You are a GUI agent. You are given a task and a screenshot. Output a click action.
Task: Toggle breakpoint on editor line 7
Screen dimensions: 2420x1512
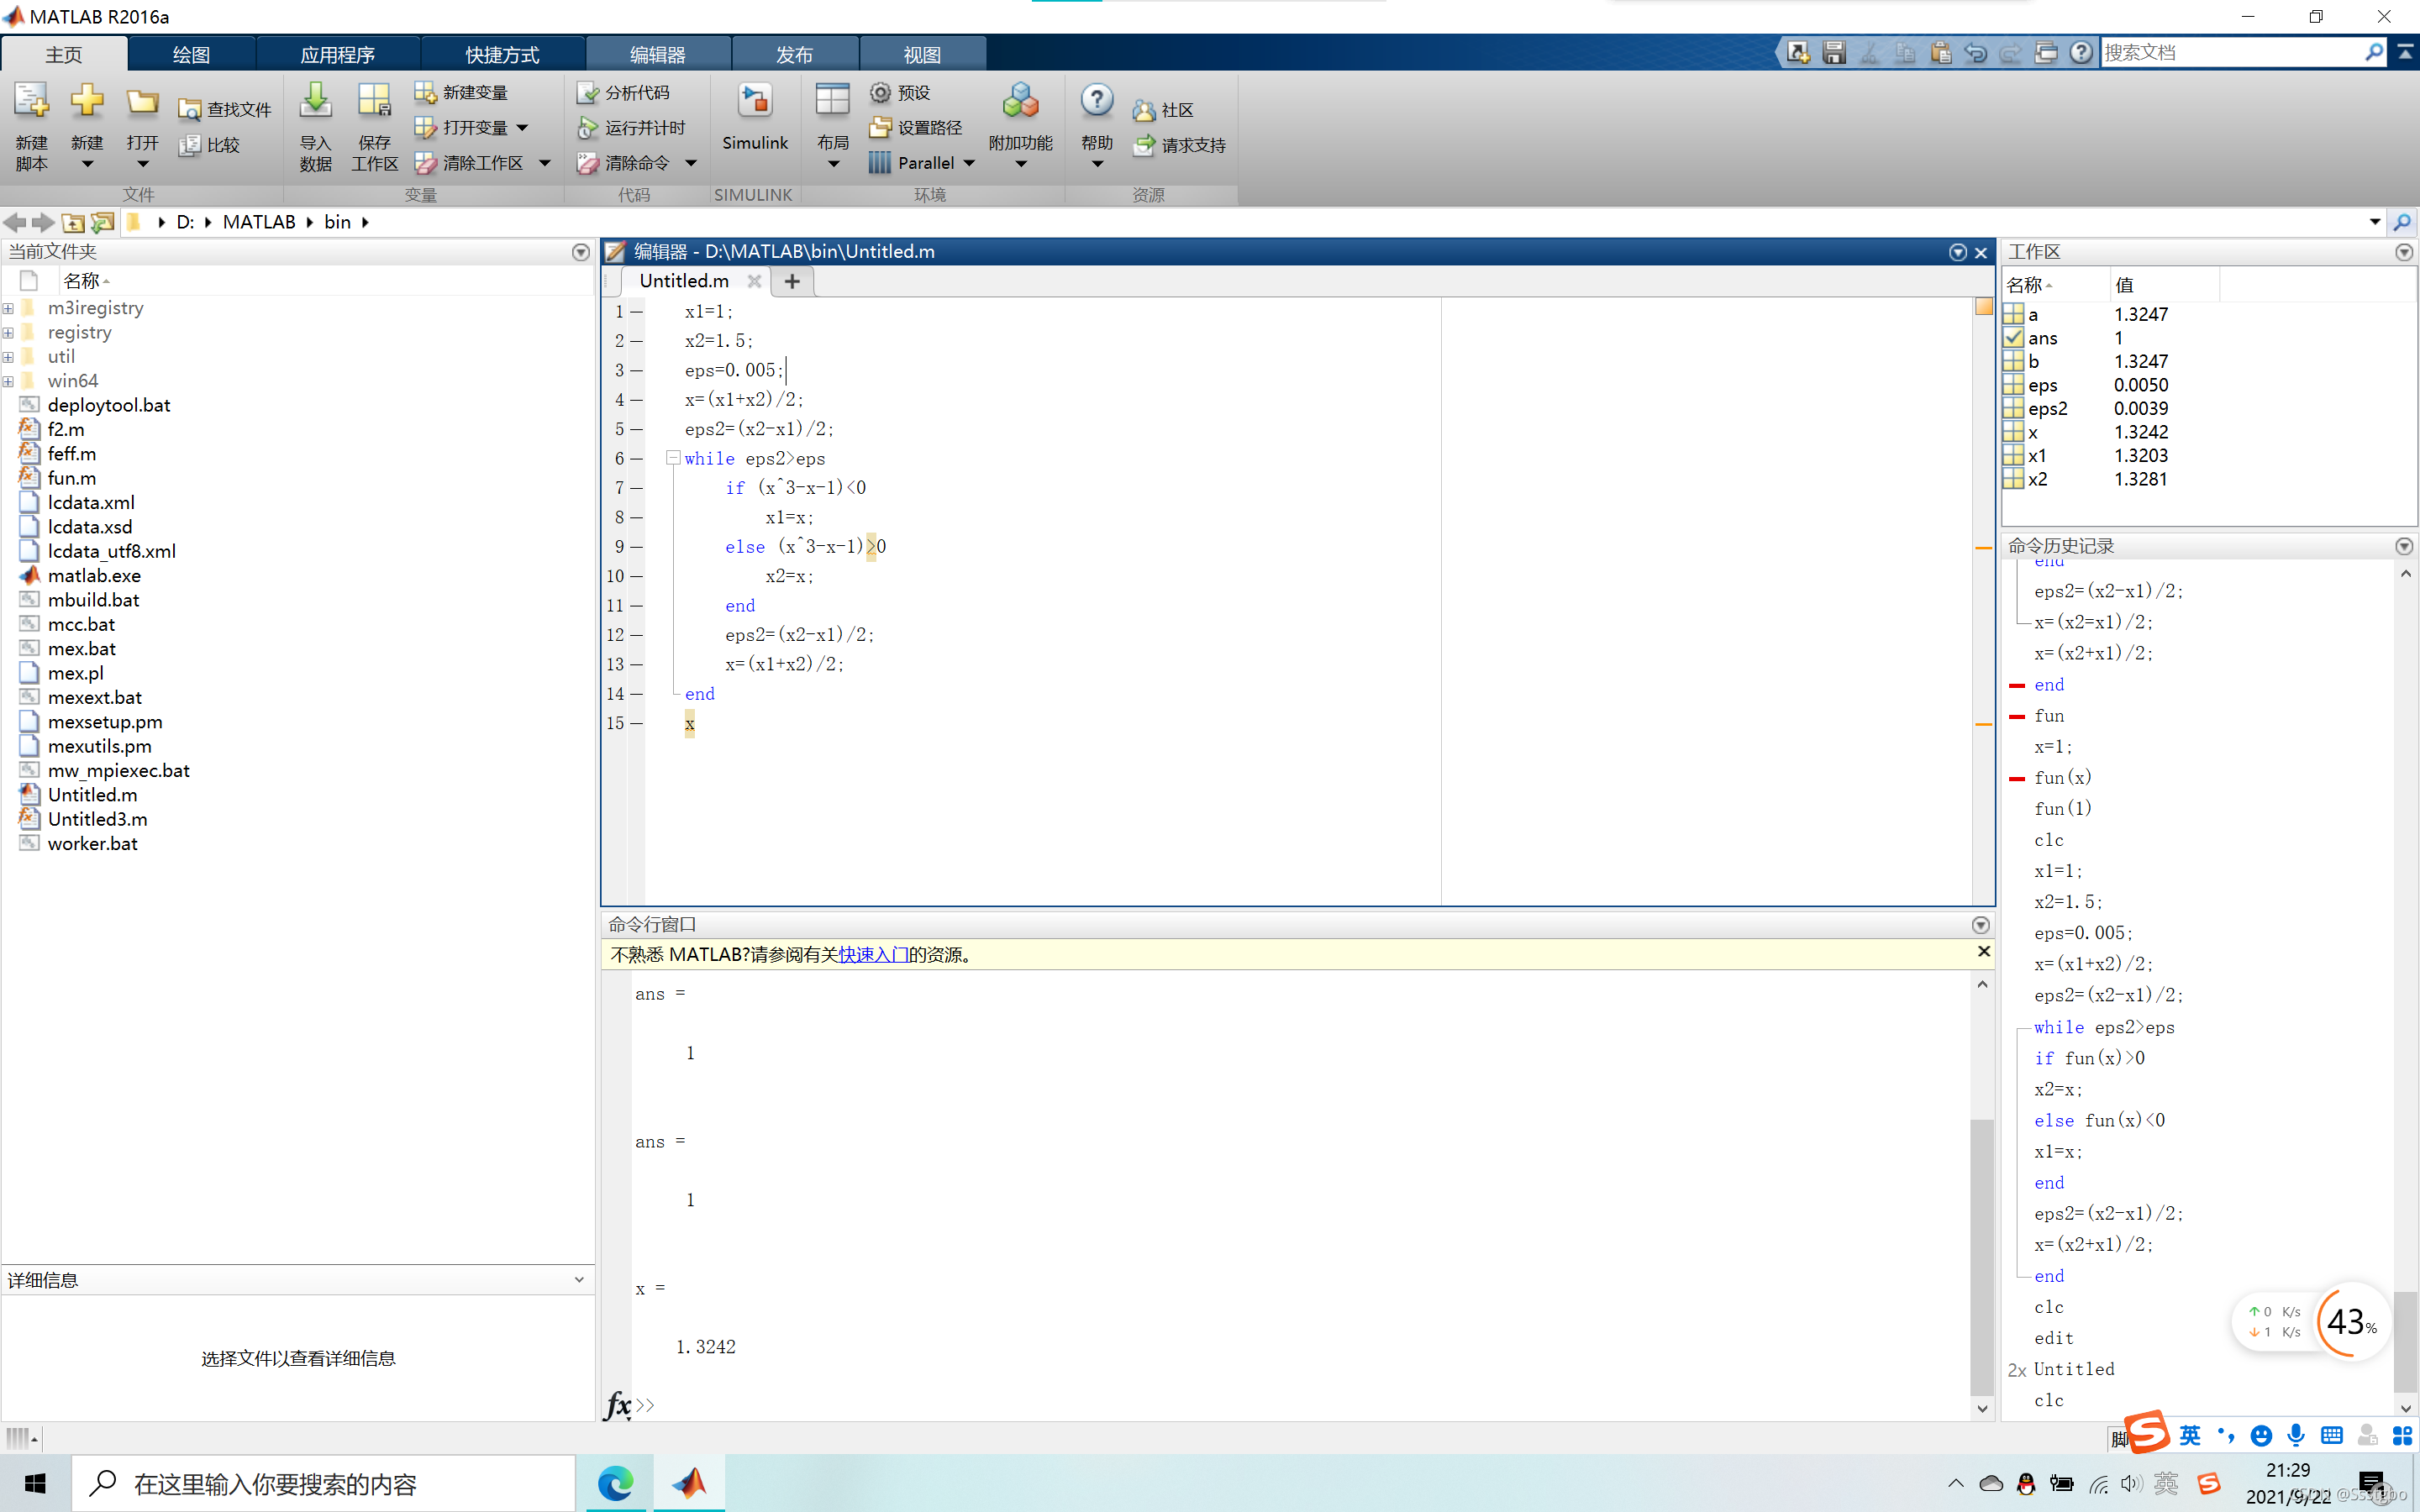[636, 488]
